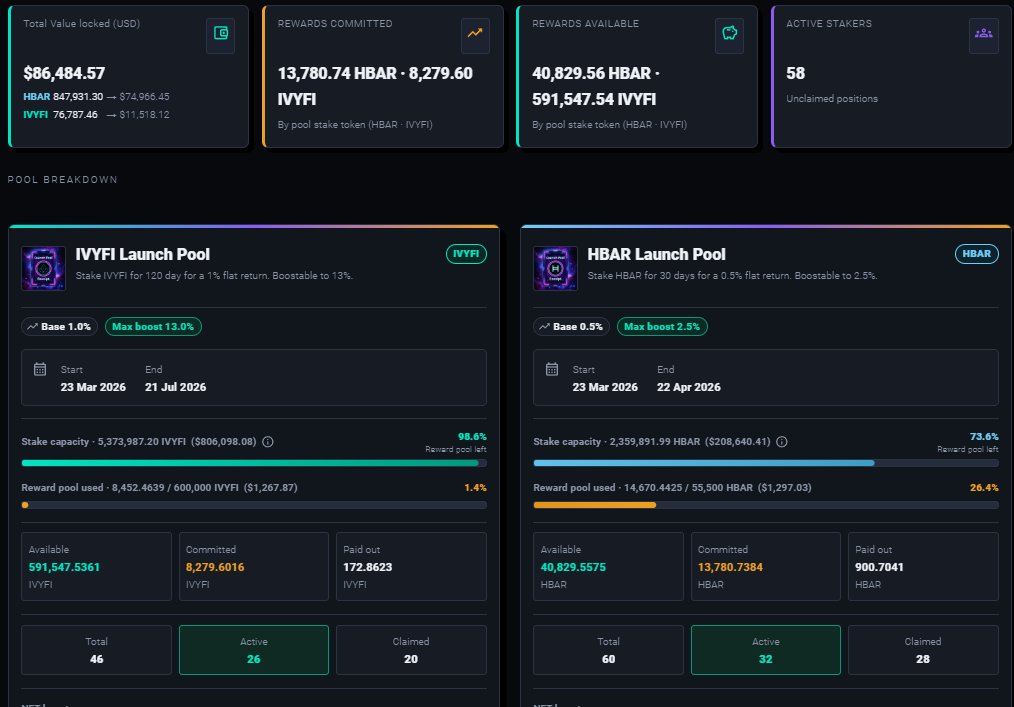Click the 98.6% reward pool left value
The width and height of the screenshot is (1014, 707).
point(472,437)
